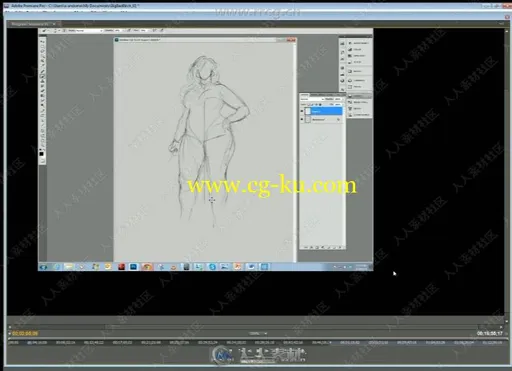This screenshot has height=371, width=512.
Task: Open the Program monitor panel menu at the top right
Action: click(x=501, y=24)
